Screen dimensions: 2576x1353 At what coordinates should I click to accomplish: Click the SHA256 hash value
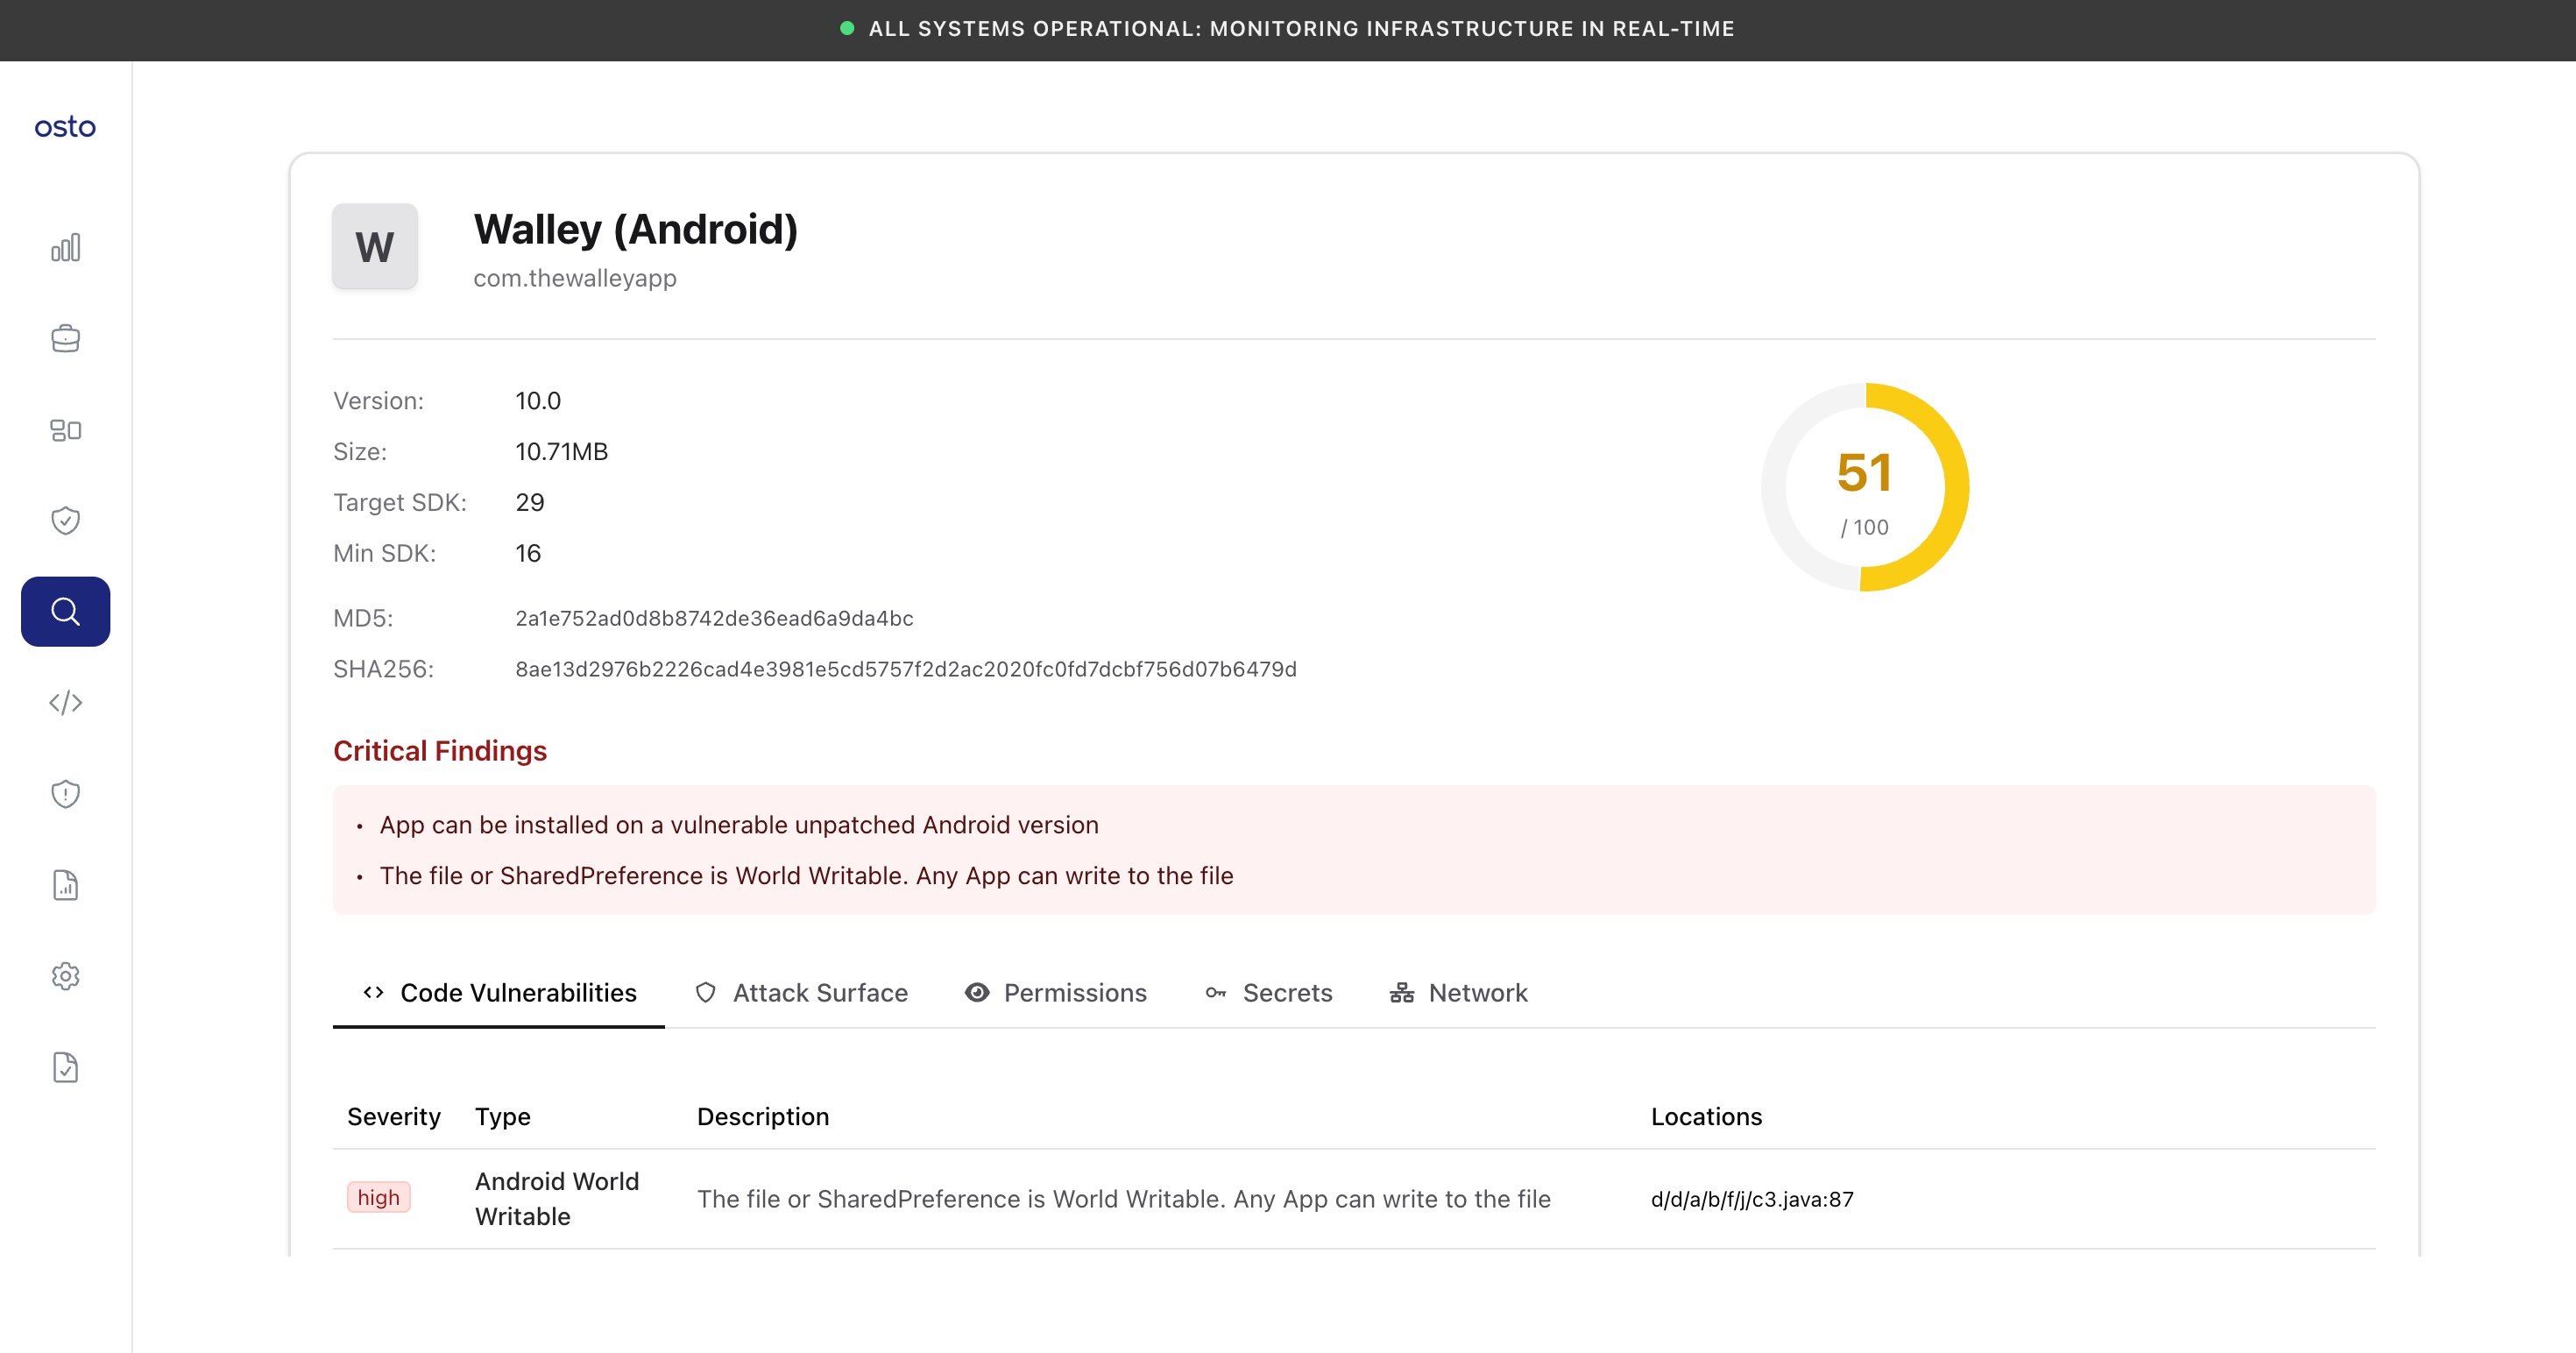906,670
